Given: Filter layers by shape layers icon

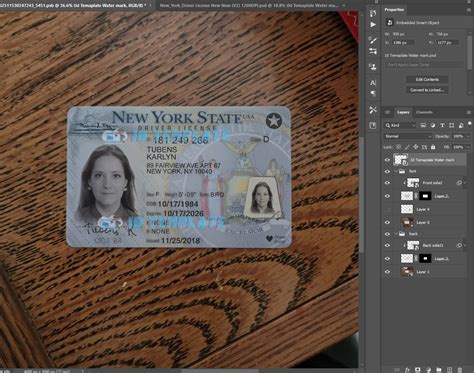Looking at the screenshot, I should click(x=451, y=125).
